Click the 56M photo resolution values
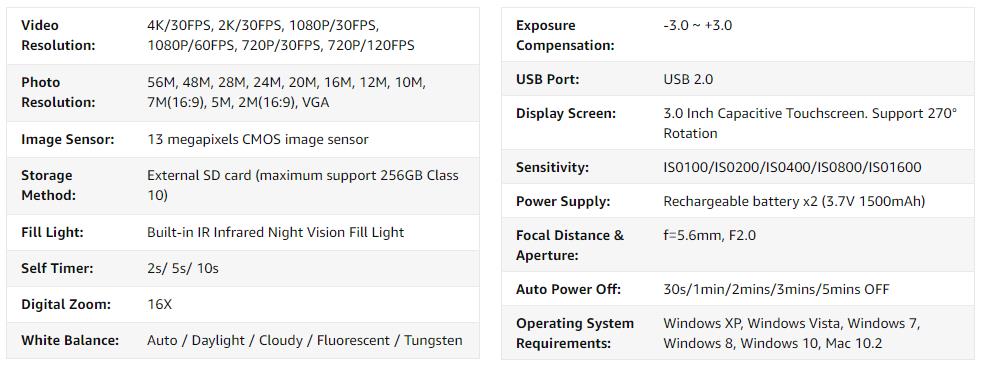The image size is (991, 373). [286, 92]
